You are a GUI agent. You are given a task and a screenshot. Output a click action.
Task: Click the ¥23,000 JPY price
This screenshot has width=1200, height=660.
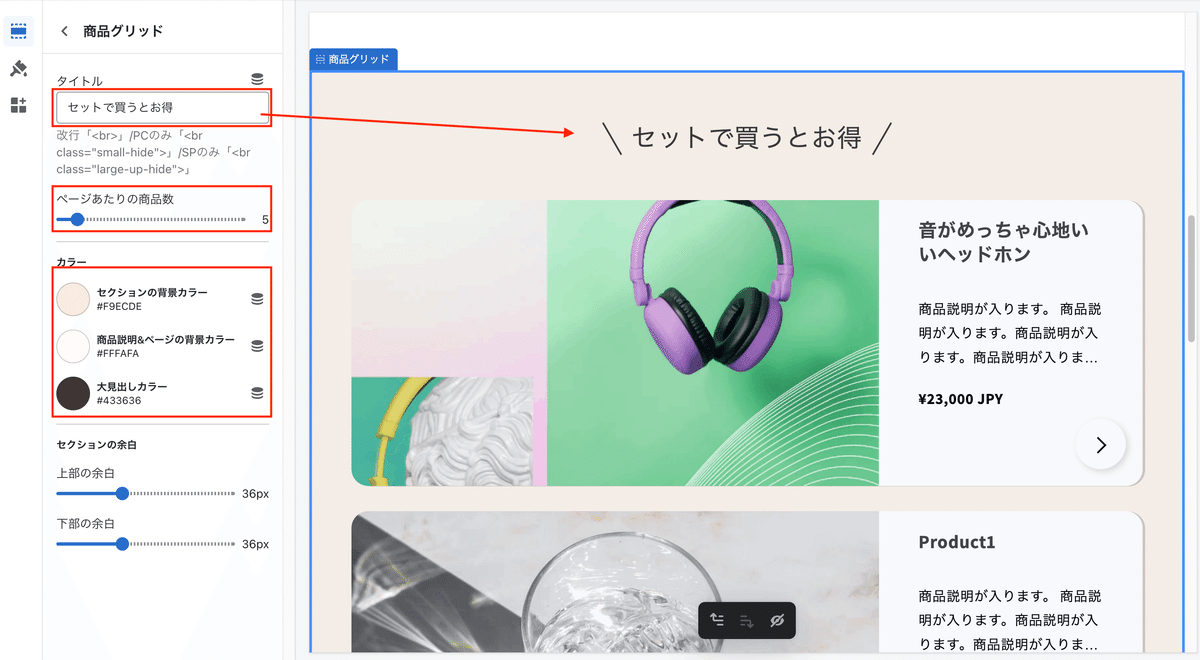tap(960, 399)
